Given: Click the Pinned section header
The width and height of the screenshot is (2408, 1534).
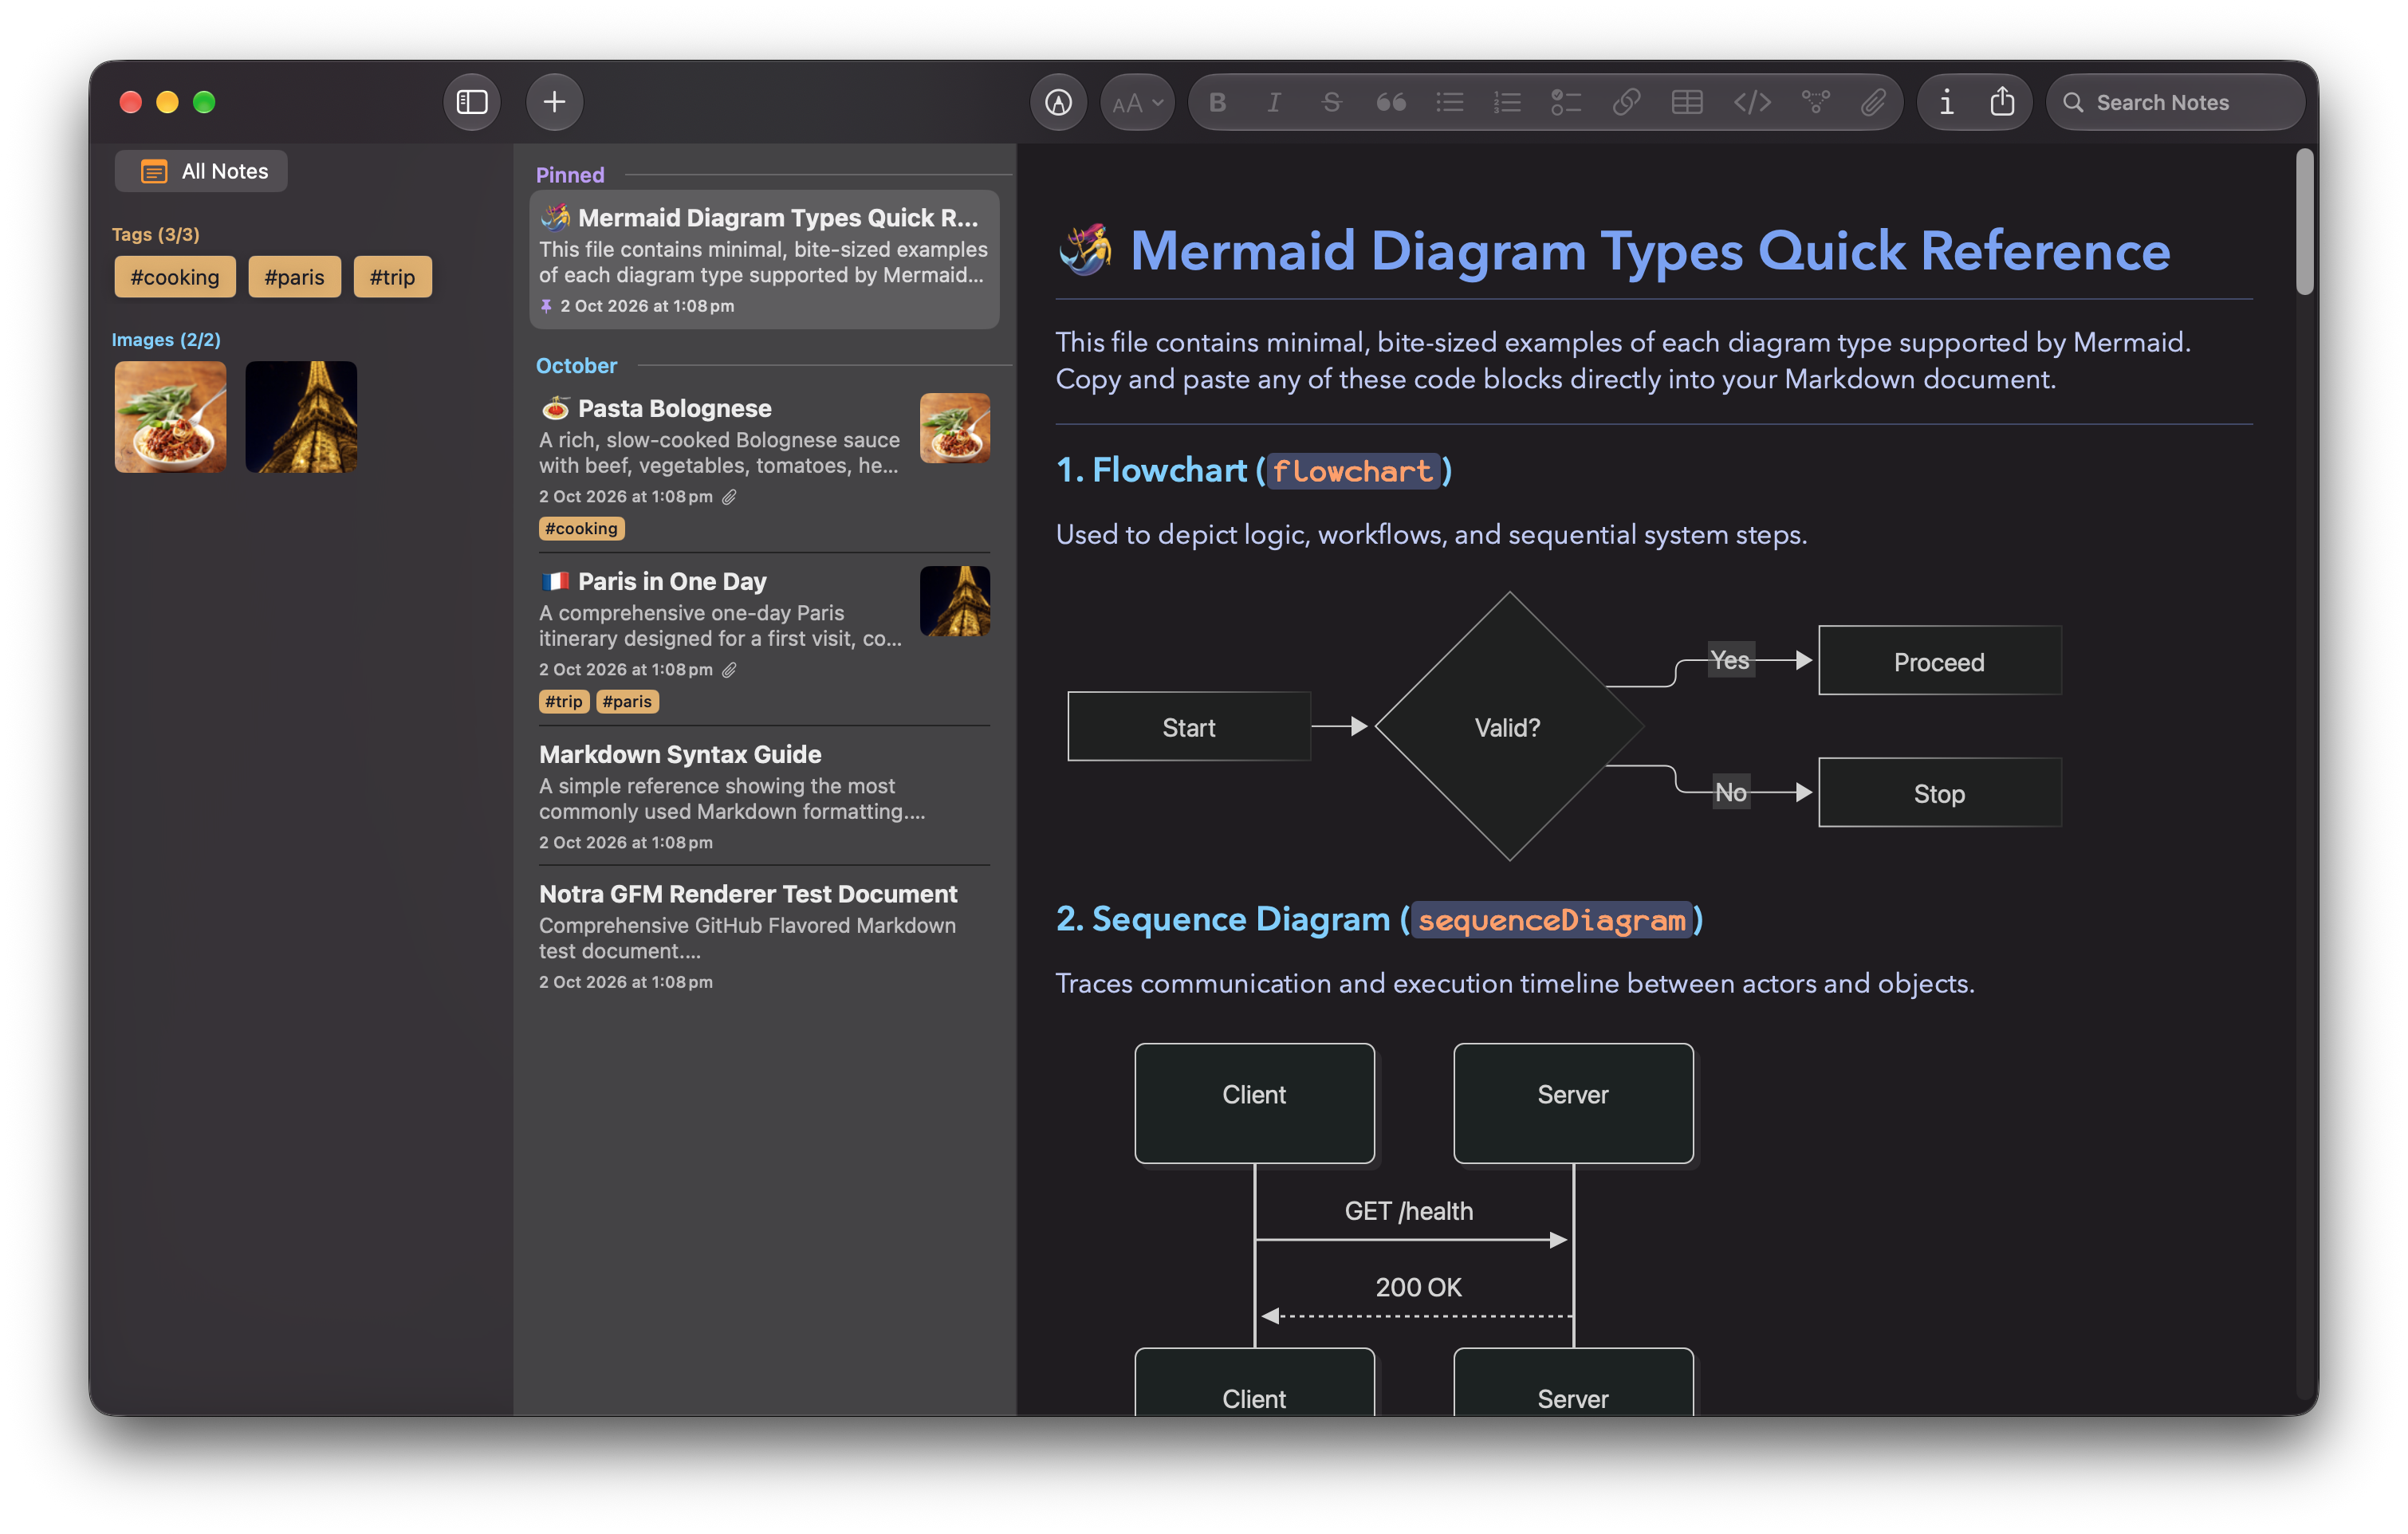Looking at the screenshot, I should [570, 175].
